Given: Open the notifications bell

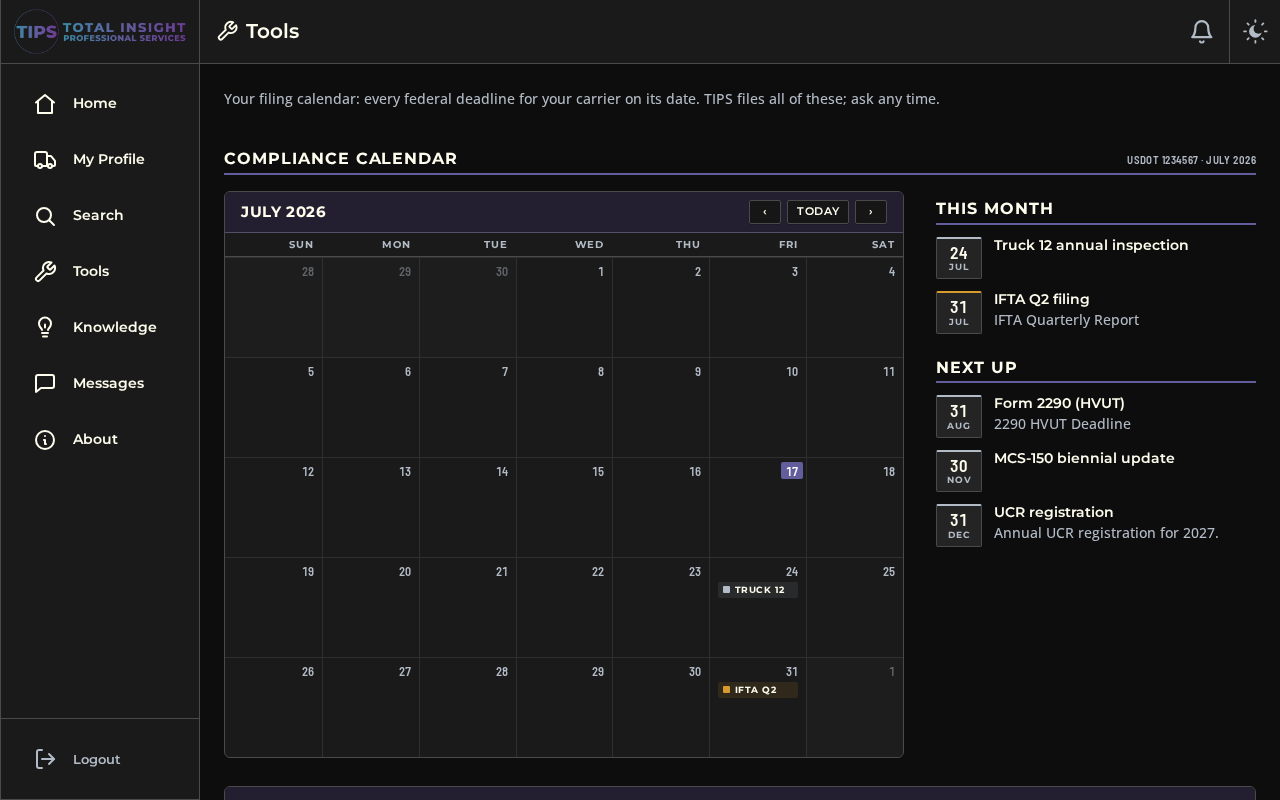Looking at the screenshot, I should pyautogui.click(x=1202, y=32).
